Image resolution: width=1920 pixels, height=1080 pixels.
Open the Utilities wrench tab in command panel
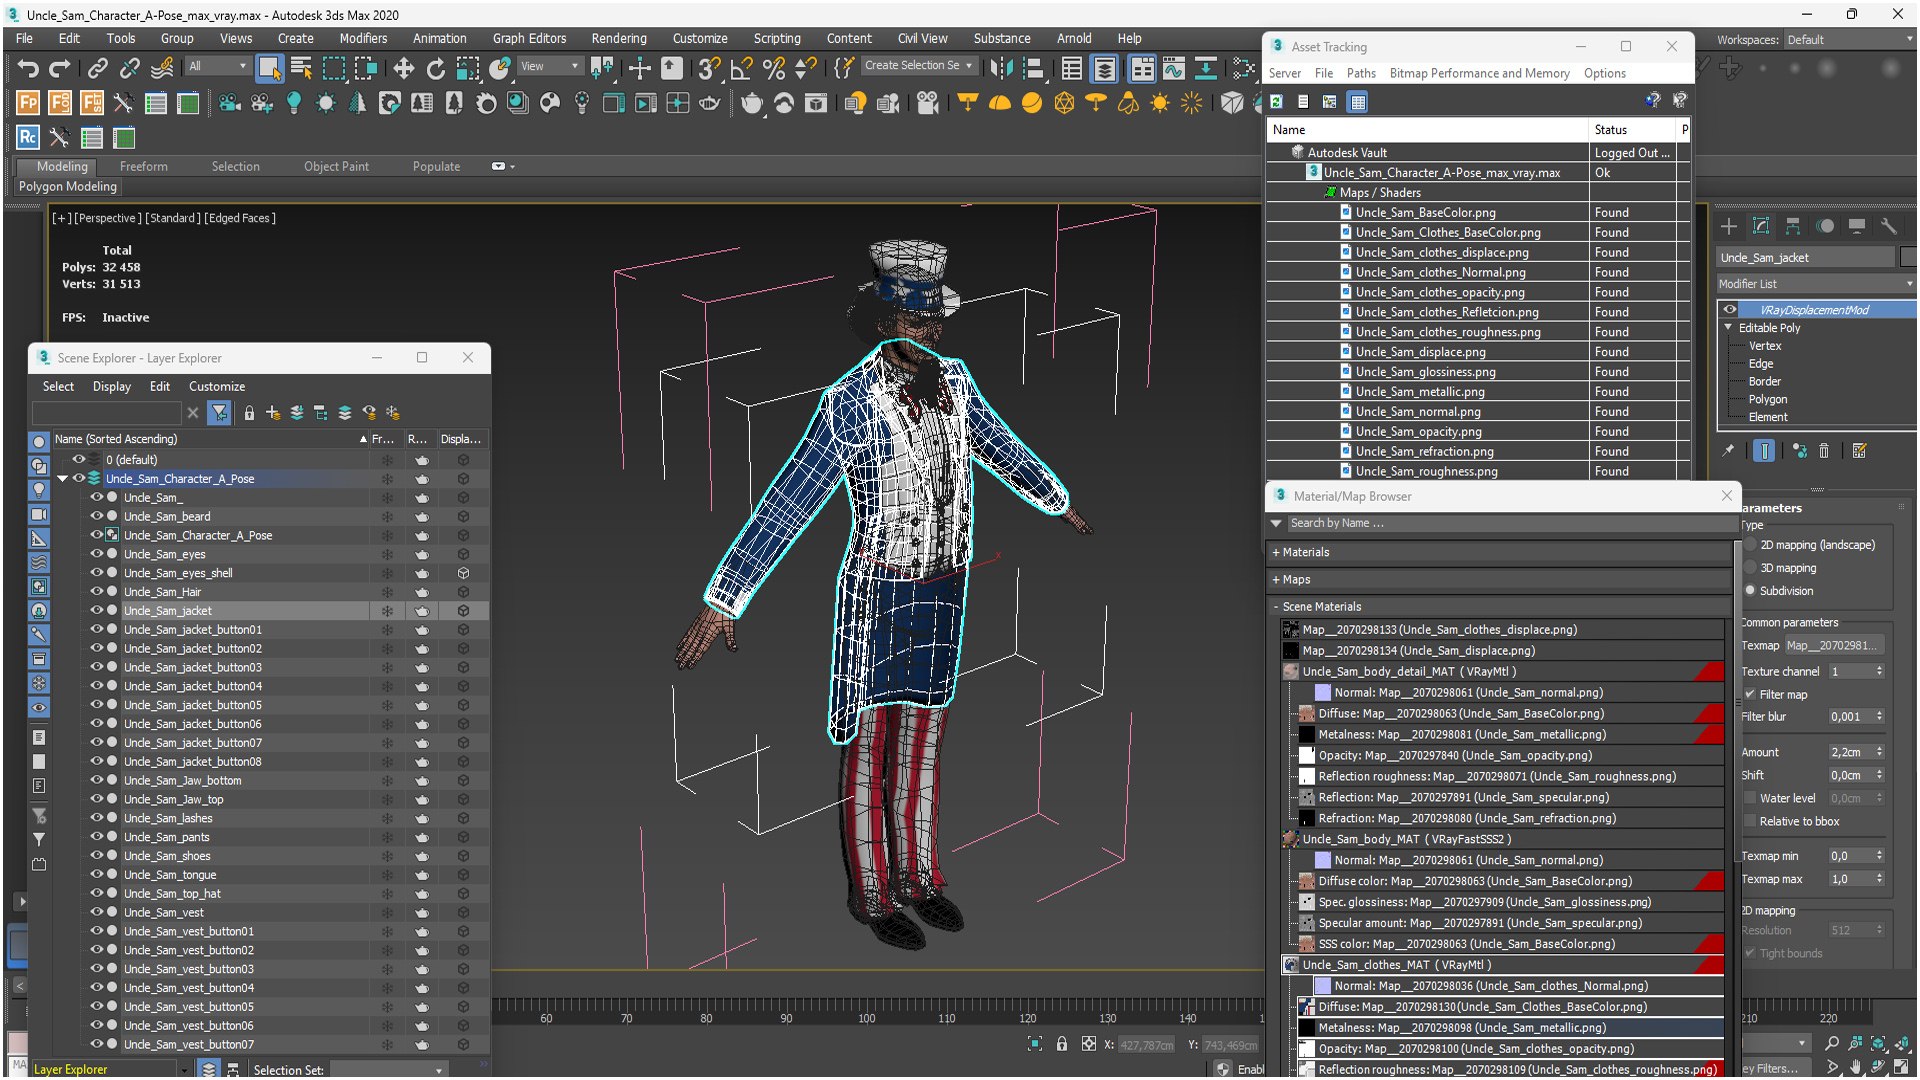1888,226
